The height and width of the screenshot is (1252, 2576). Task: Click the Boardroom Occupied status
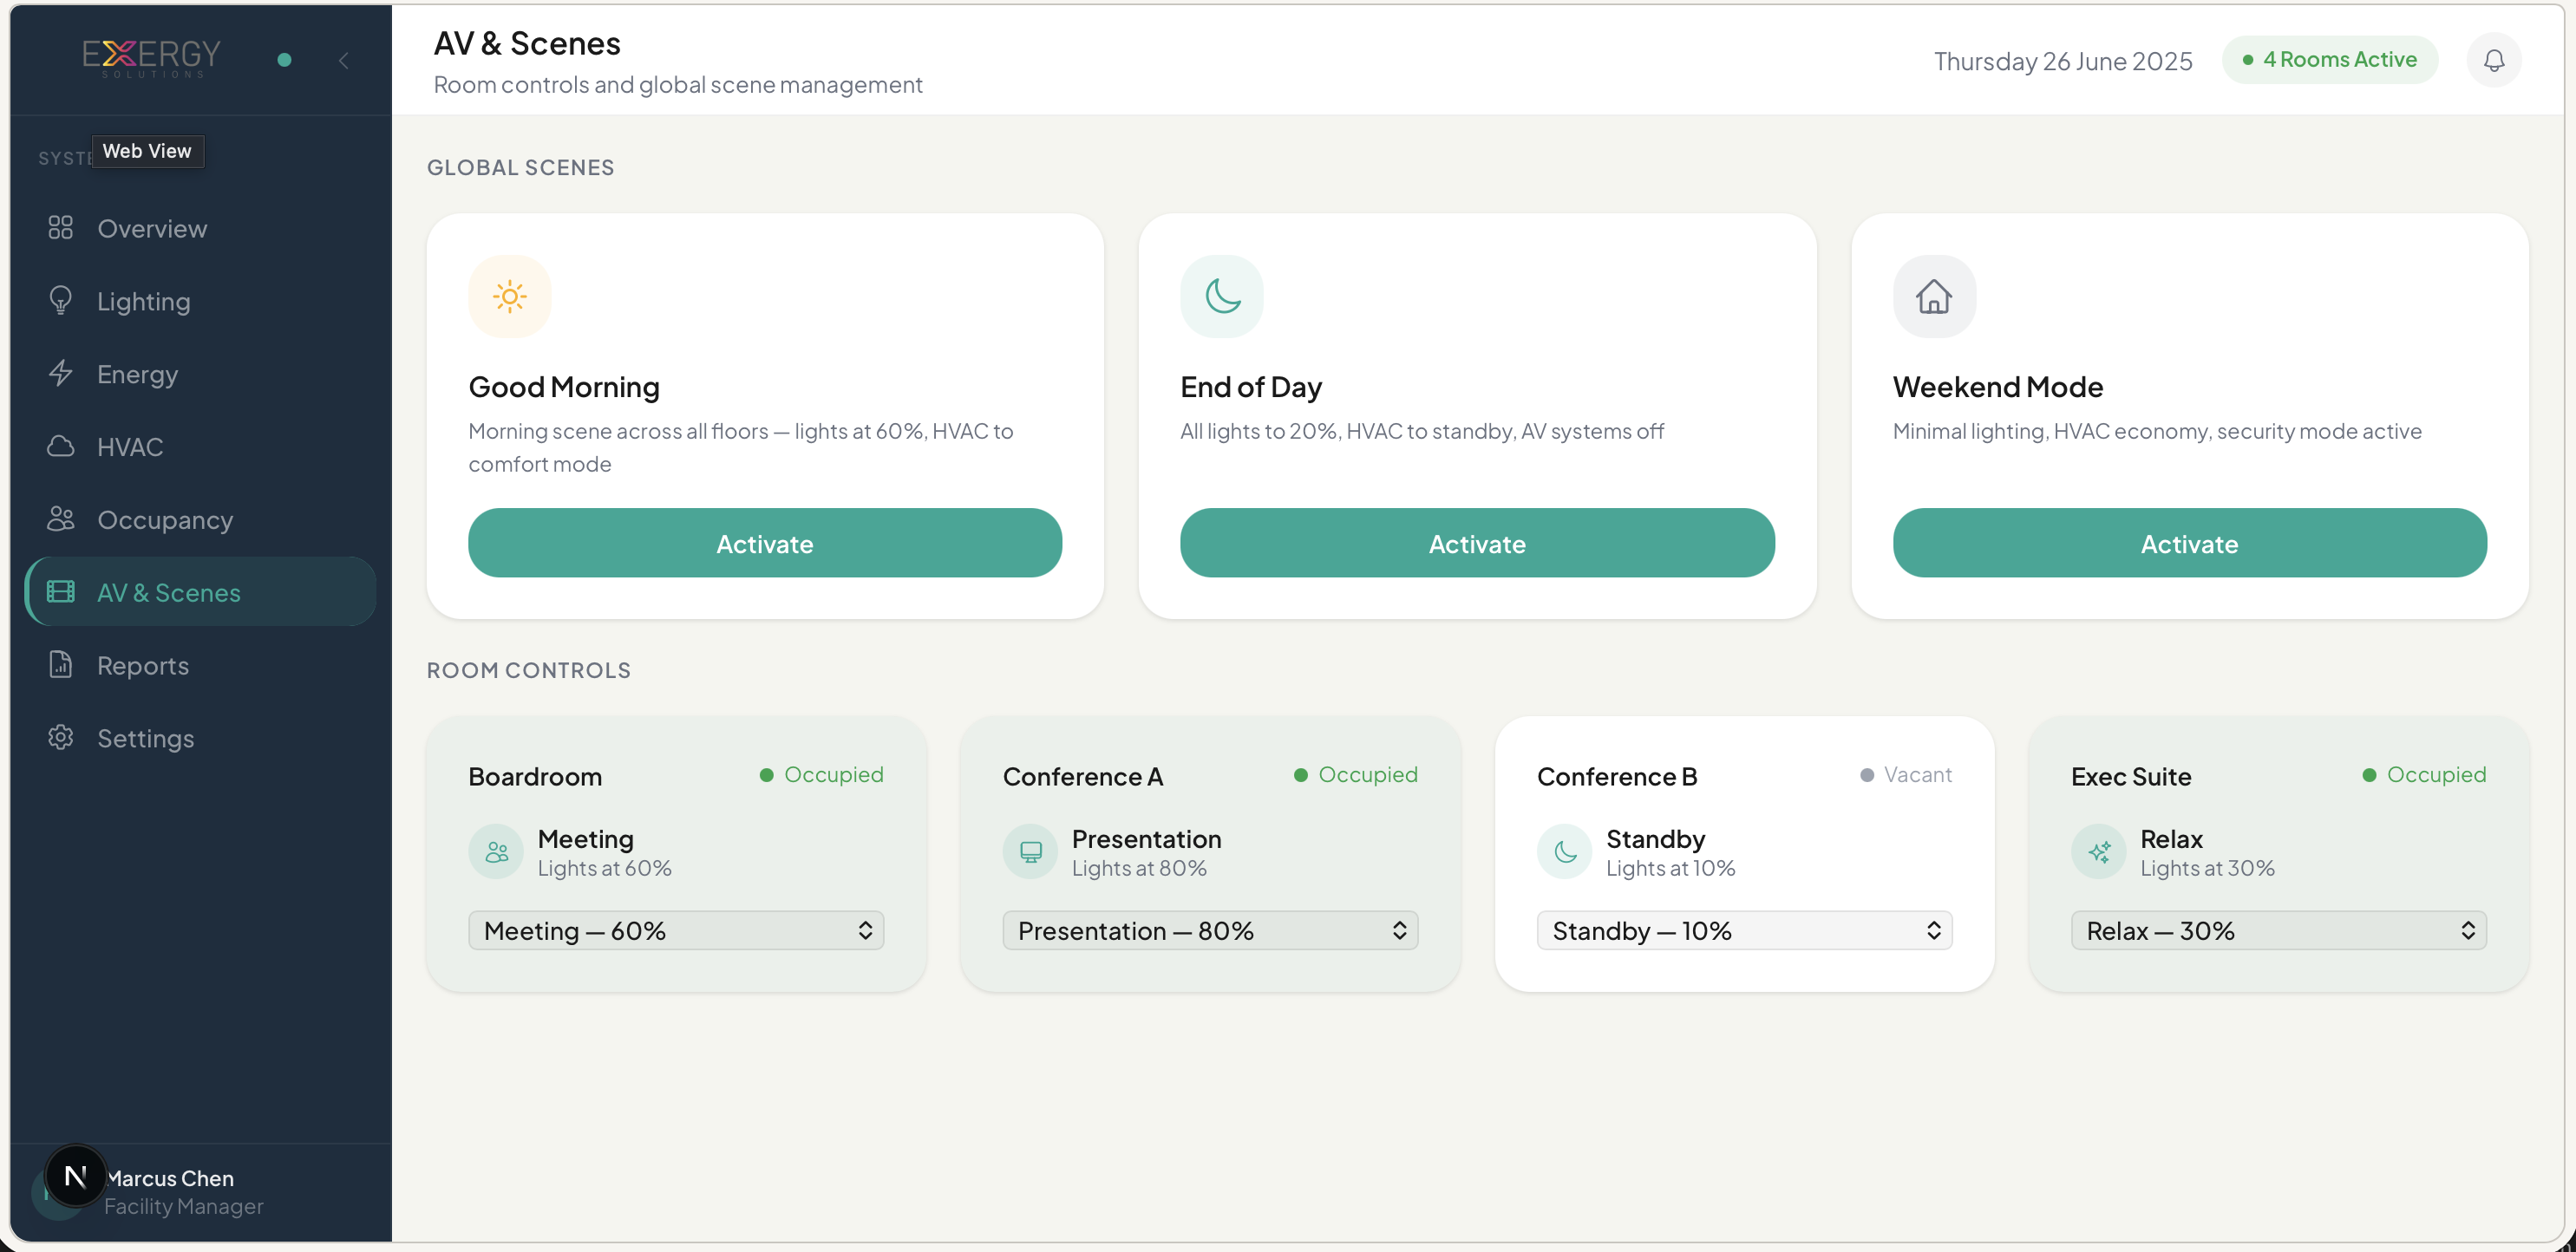click(822, 774)
